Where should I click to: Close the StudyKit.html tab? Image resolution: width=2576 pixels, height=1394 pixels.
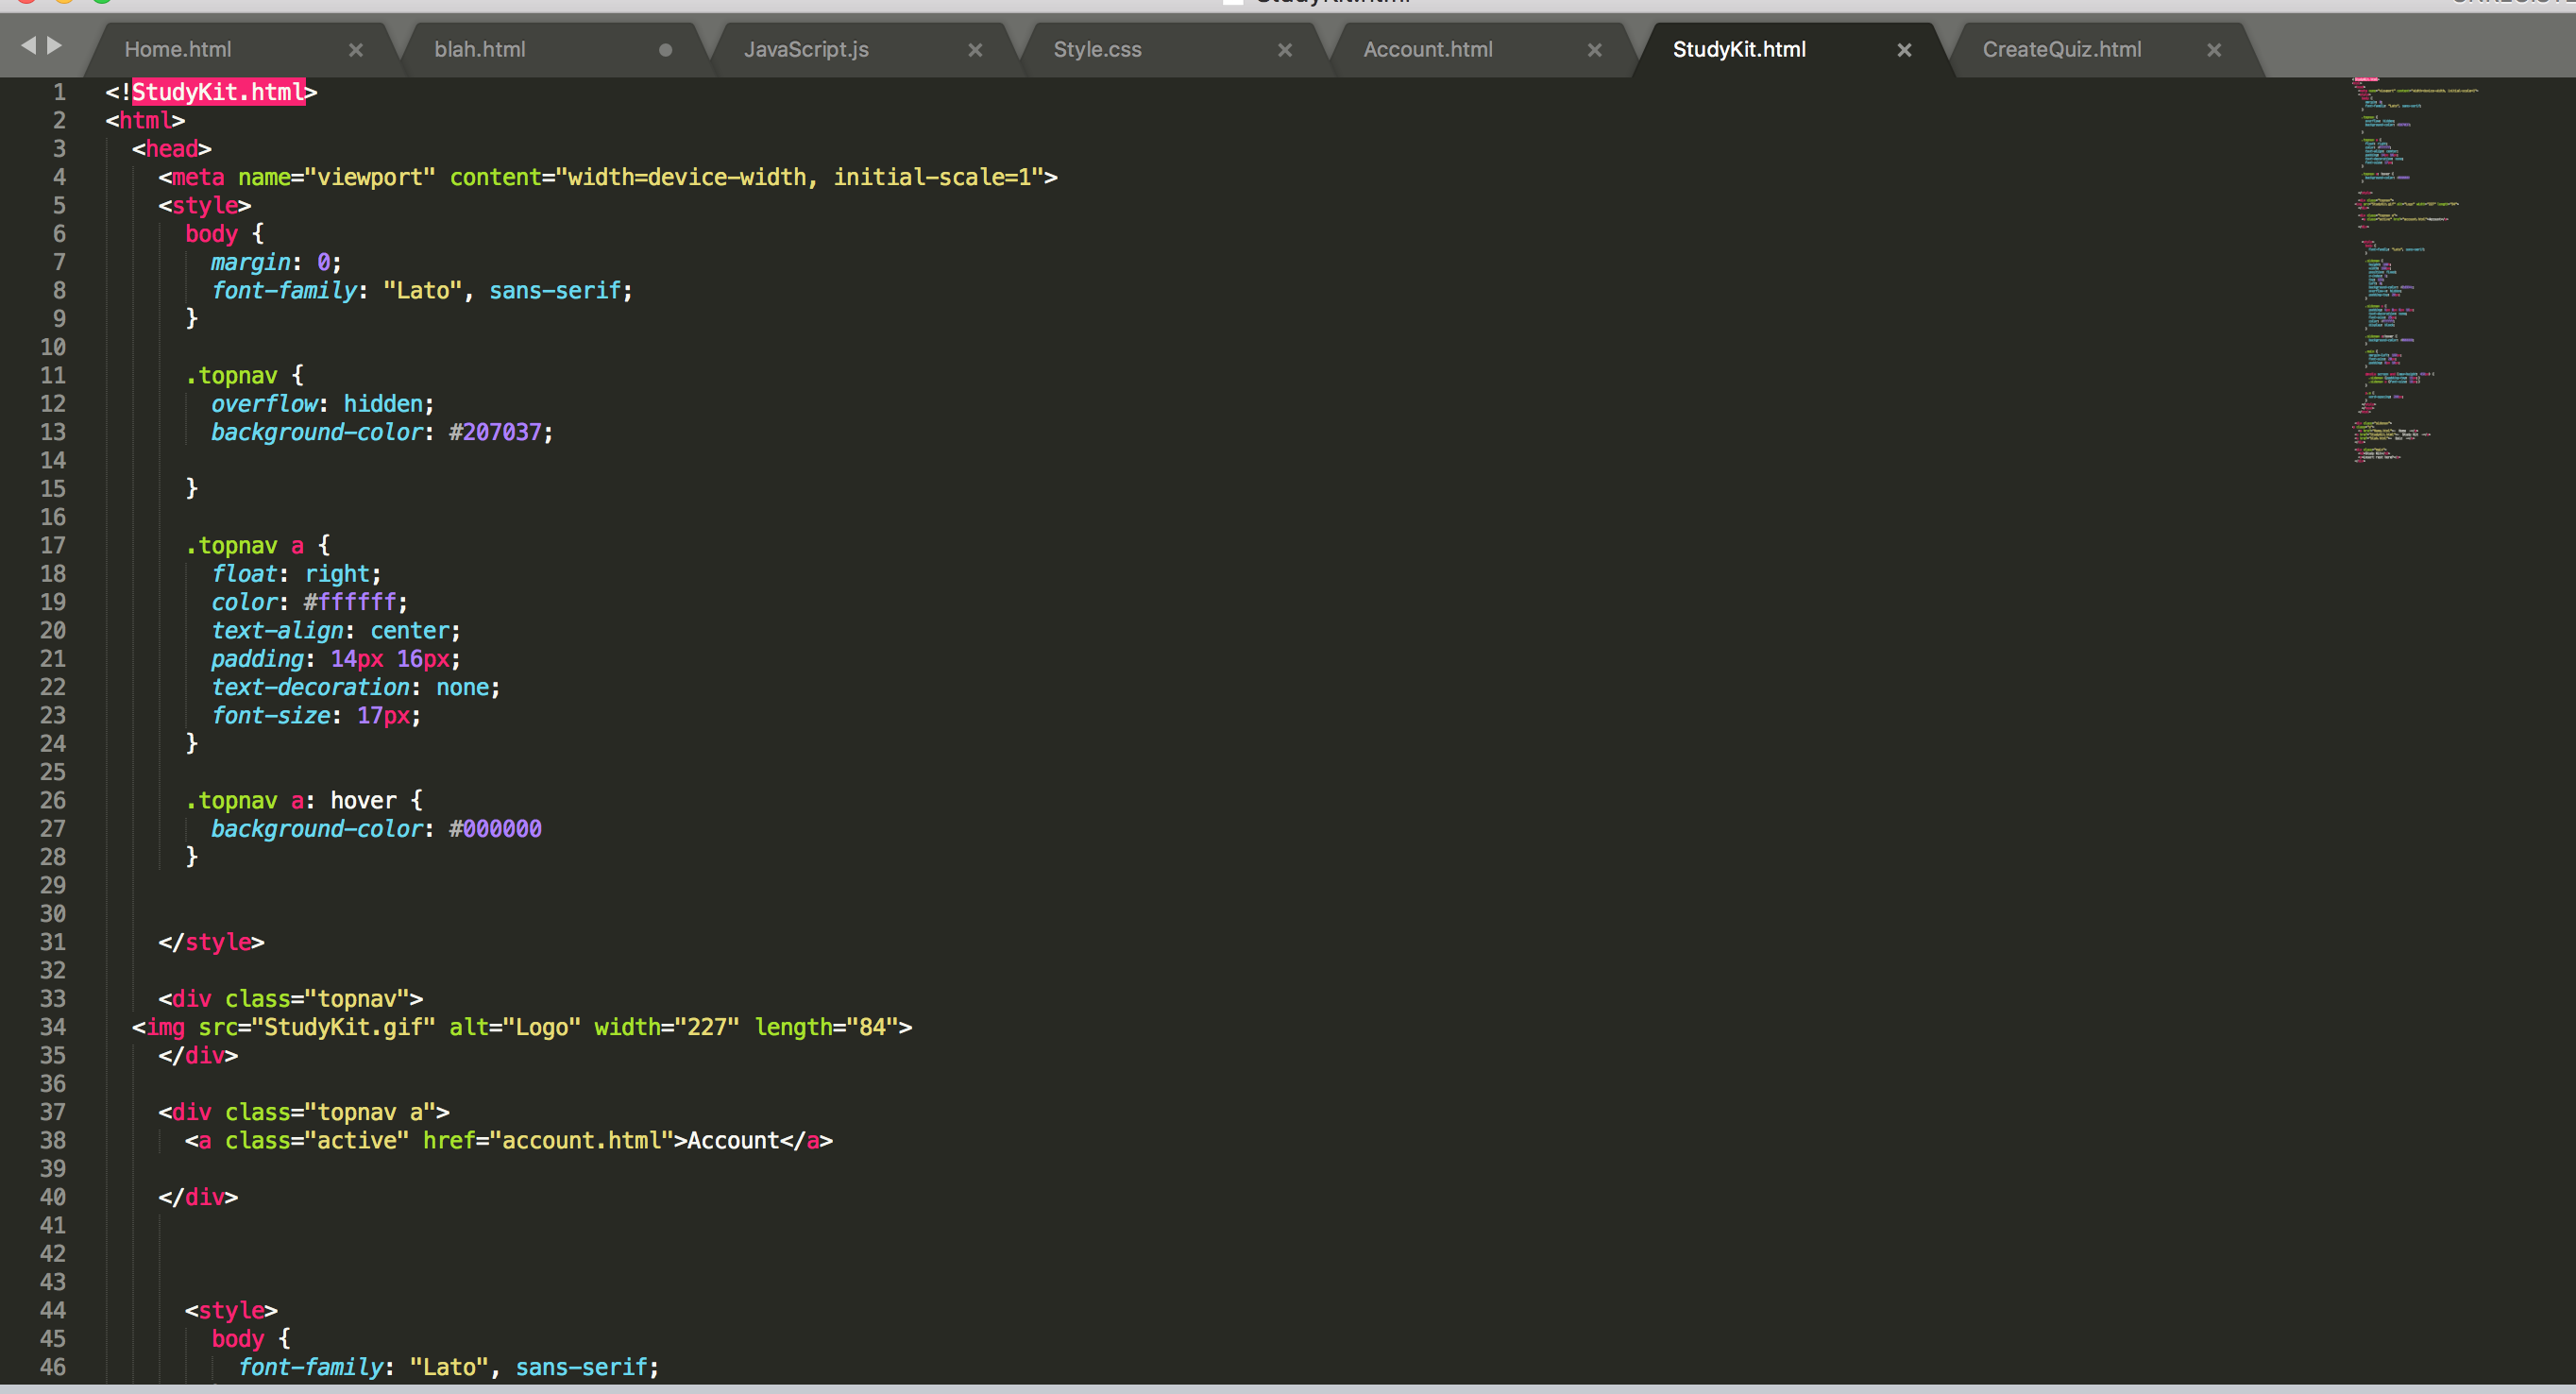point(1904,50)
